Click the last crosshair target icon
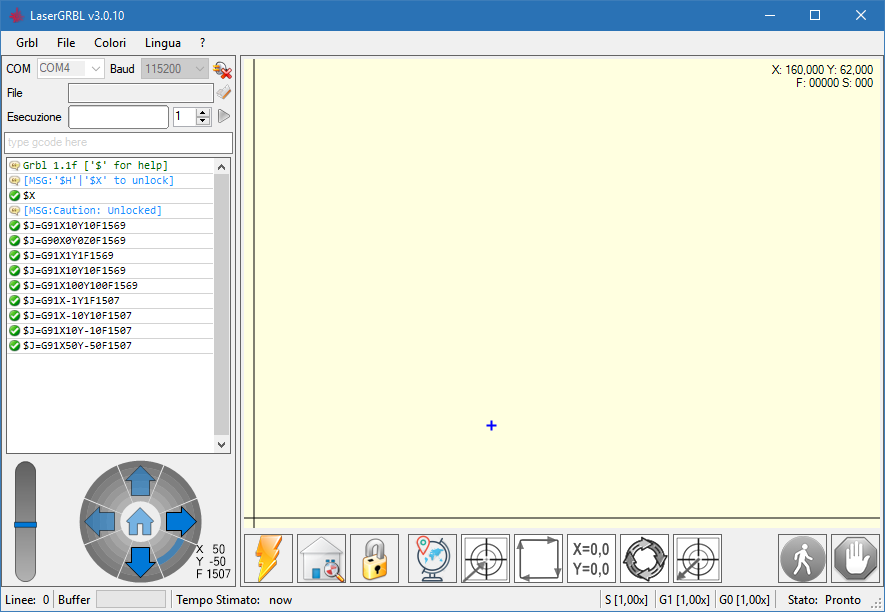This screenshot has width=885, height=612. click(x=698, y=559)
